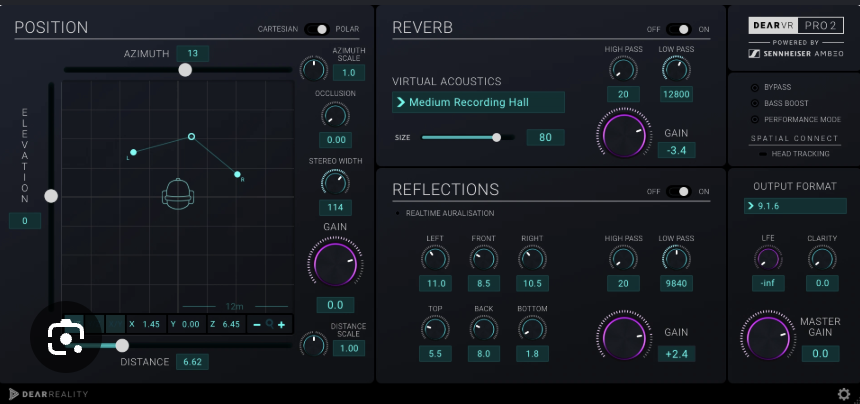Viewport: 860px width, 404px height.
Task: Click the Reverb Low Pass value 12800
Action: (676, 94)
